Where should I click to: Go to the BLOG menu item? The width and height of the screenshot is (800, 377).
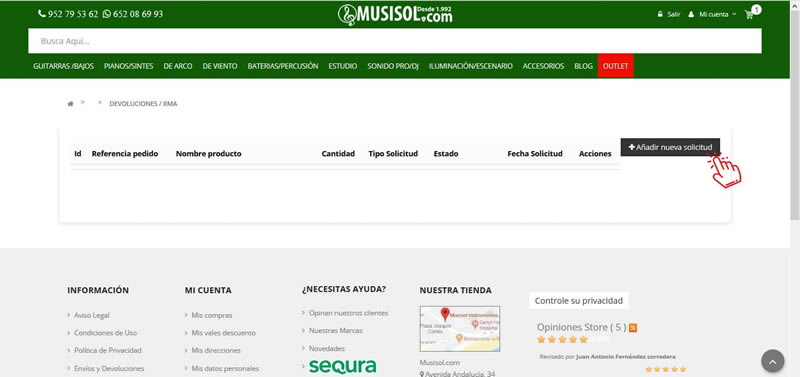click(x=583, y=66)
